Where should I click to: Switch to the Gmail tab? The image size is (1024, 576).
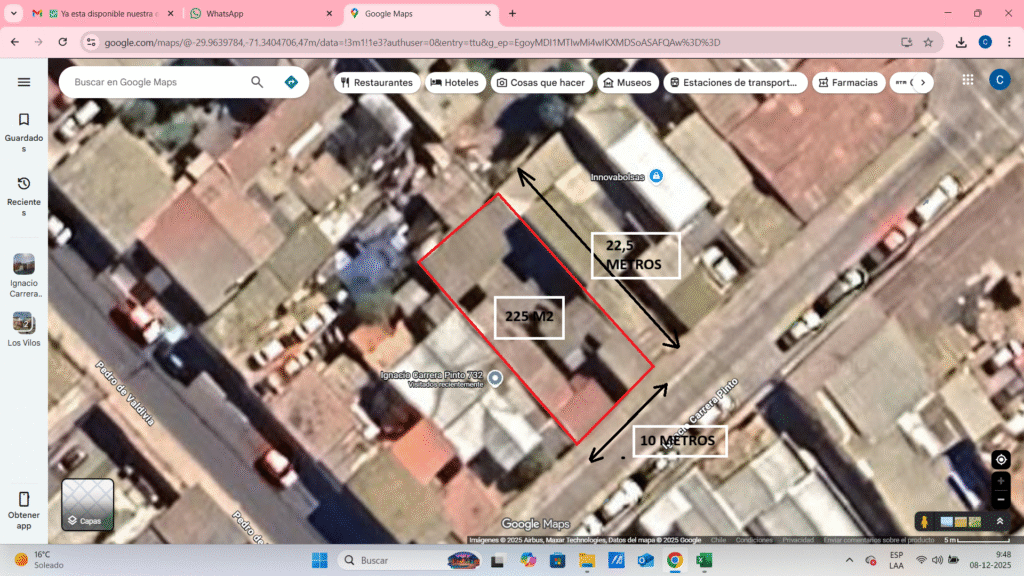(x=95, y=14)
